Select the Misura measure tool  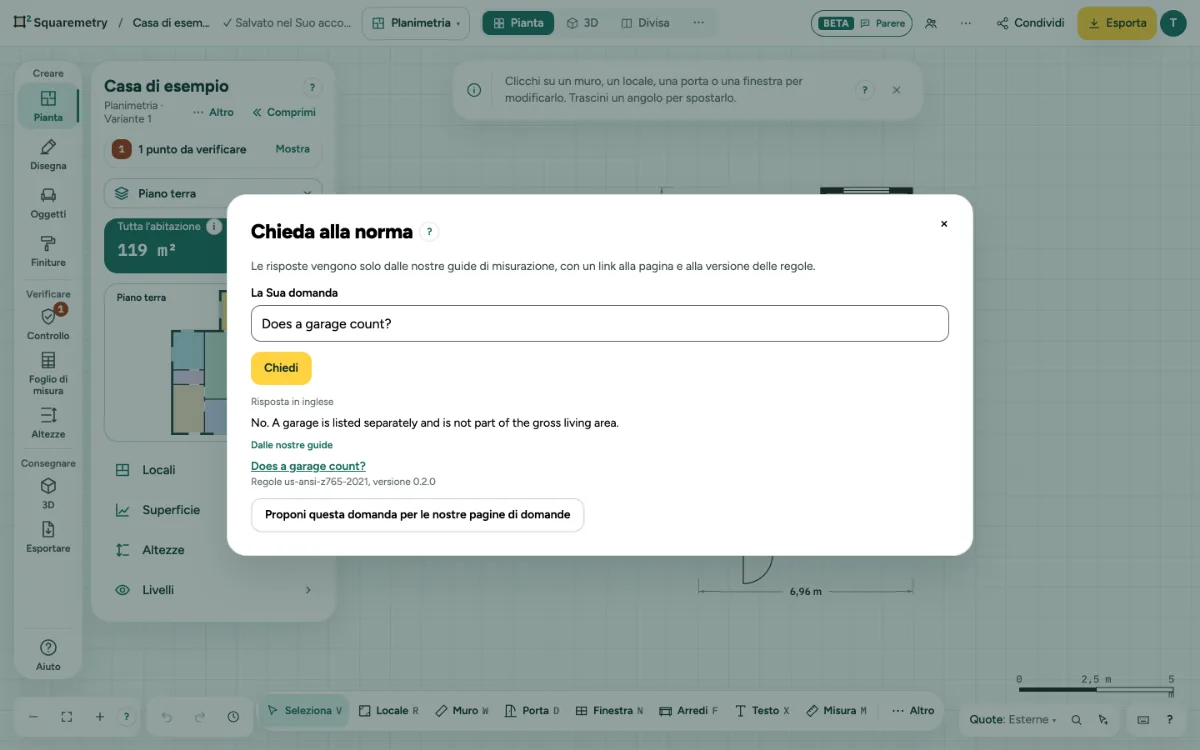[x=836, y=711]
